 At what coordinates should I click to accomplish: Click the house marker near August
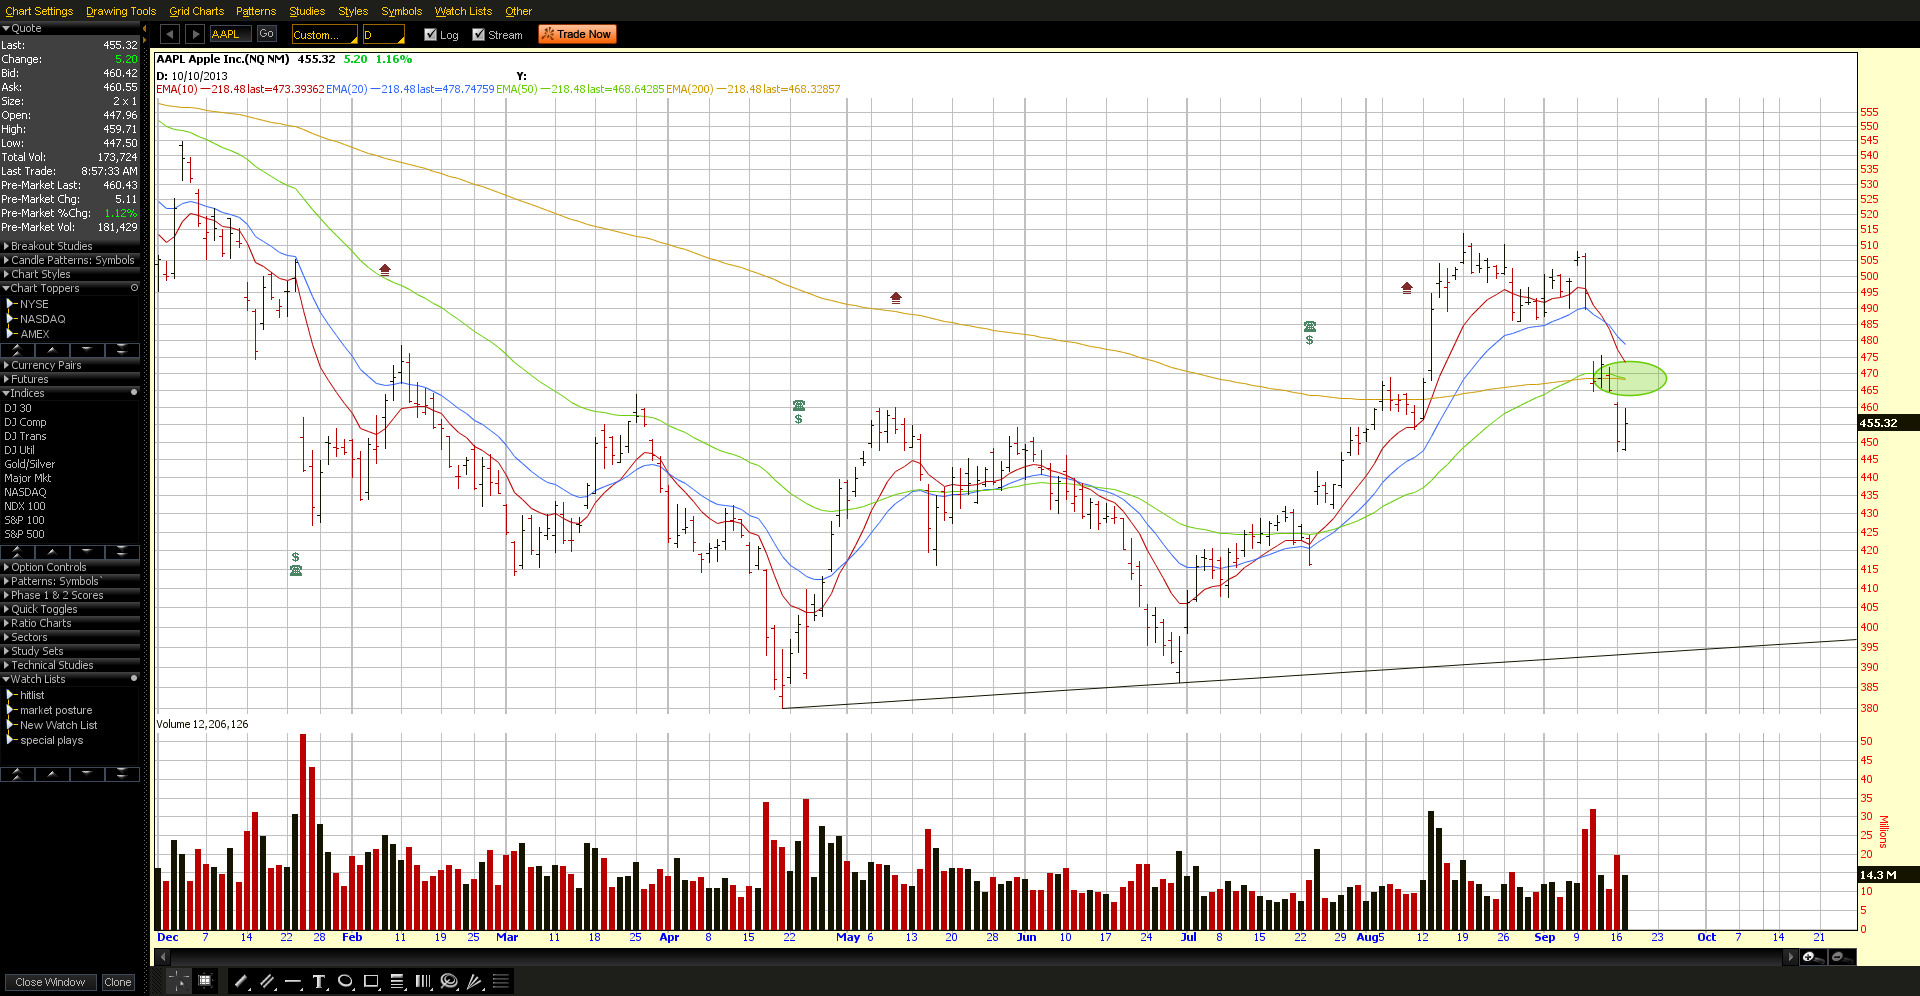point(1407,287)
